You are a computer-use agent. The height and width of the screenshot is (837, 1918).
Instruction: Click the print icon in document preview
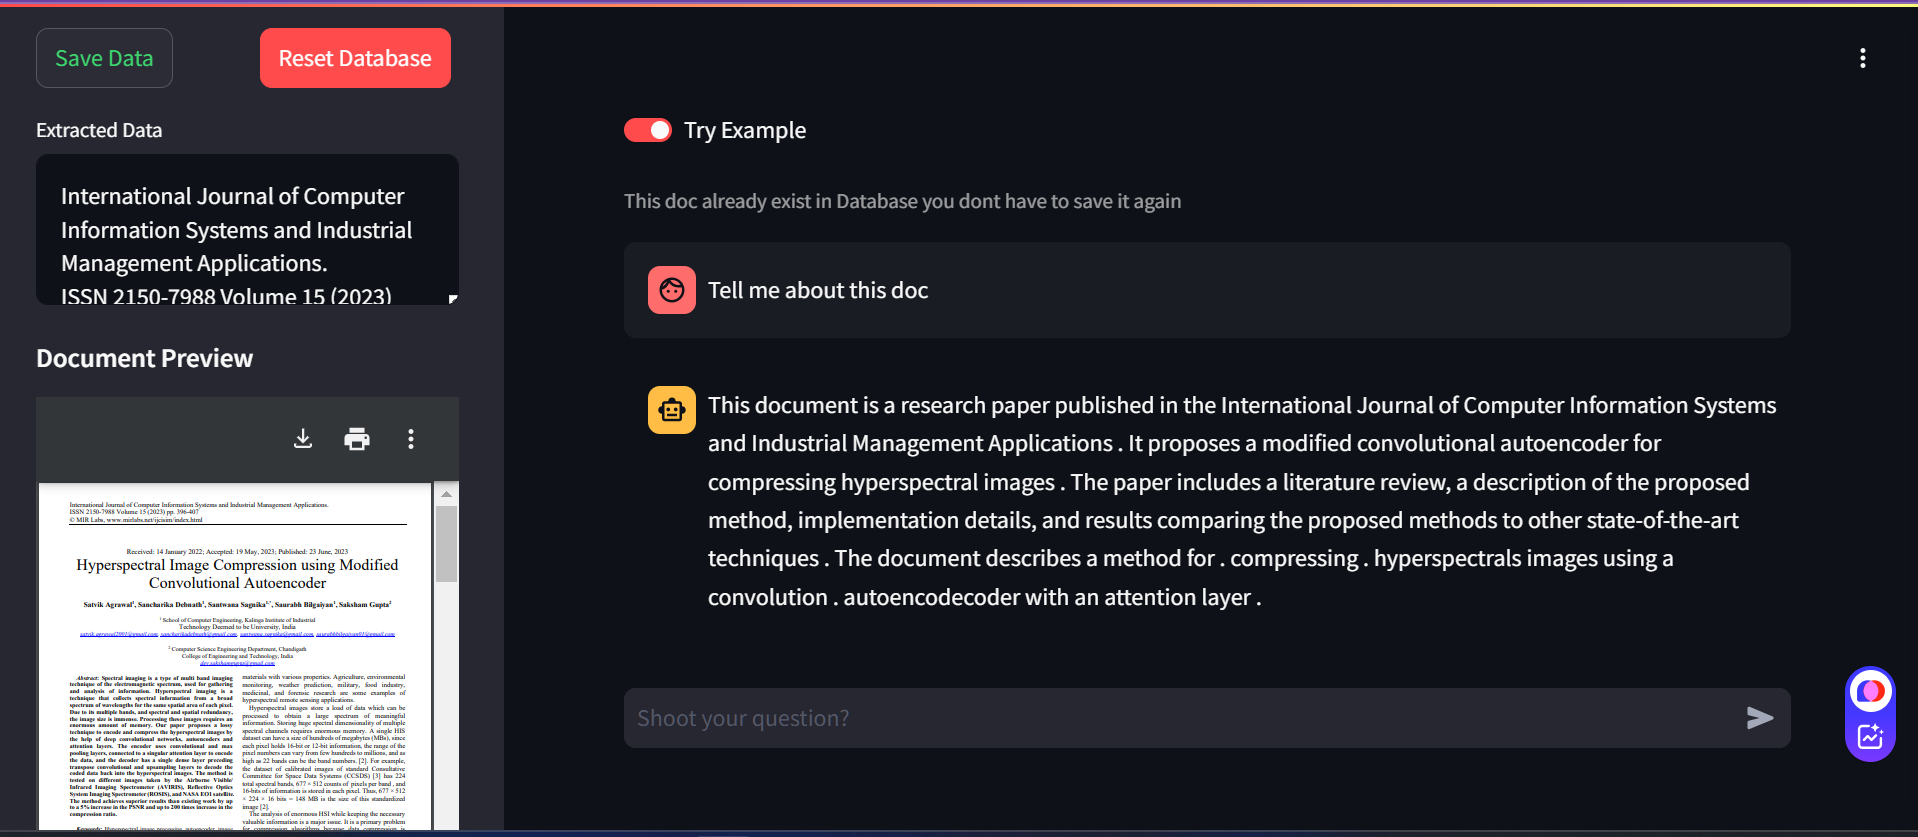357,439
